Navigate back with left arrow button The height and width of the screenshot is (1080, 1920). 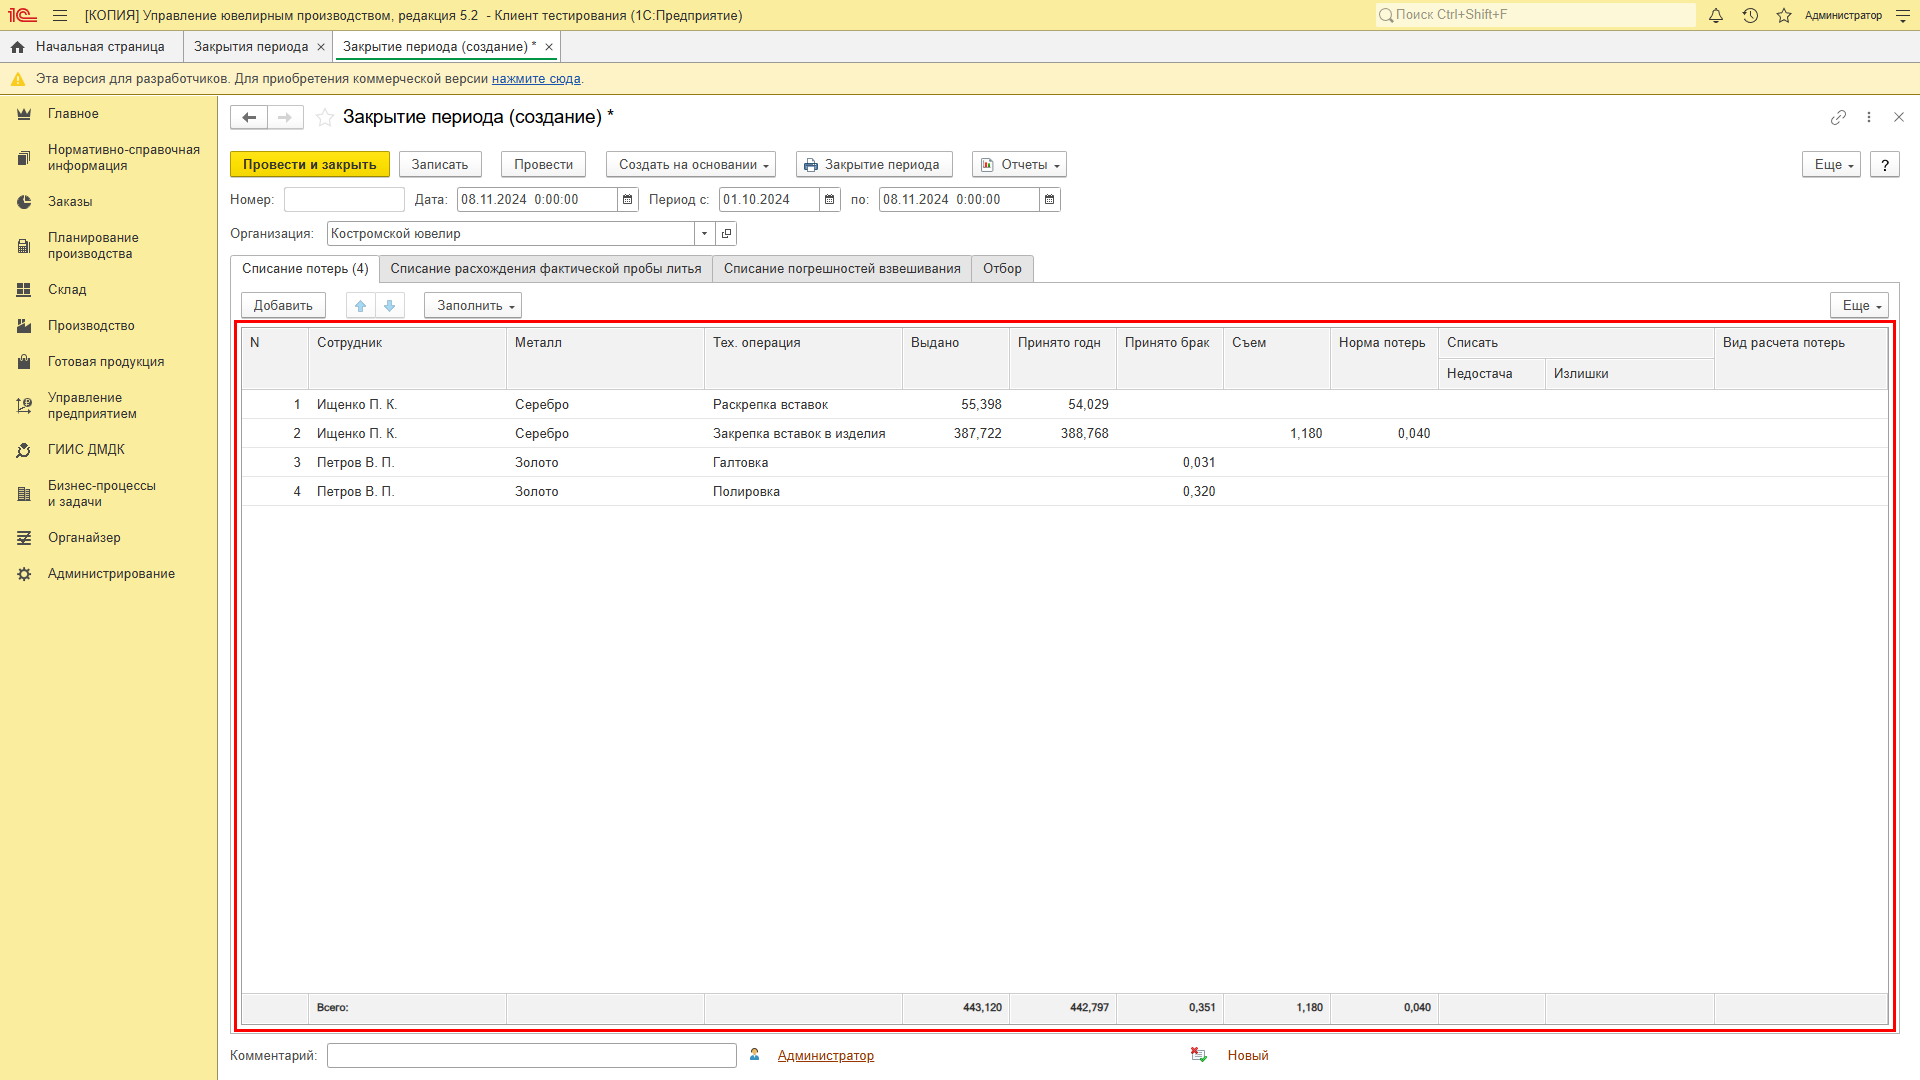pyautogui.click(x=249, y=117)
